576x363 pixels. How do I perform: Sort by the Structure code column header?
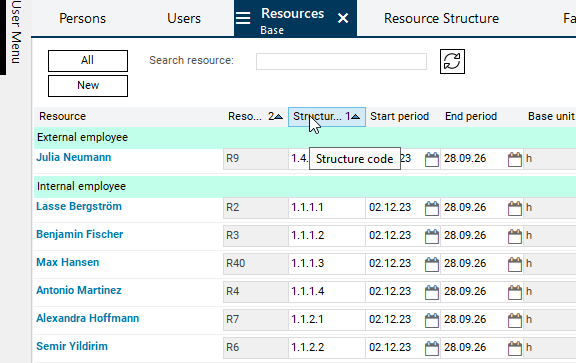(327, 116)
